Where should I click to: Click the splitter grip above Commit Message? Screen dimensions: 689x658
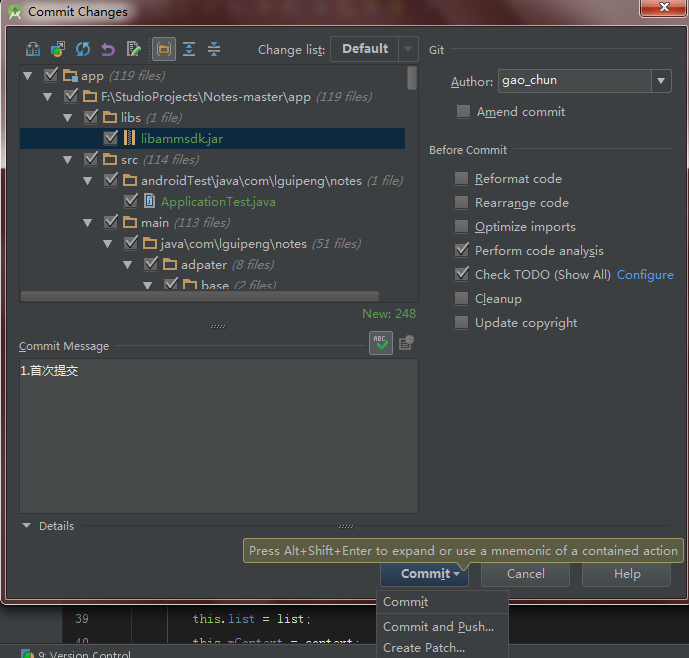(x=218, y=327)
